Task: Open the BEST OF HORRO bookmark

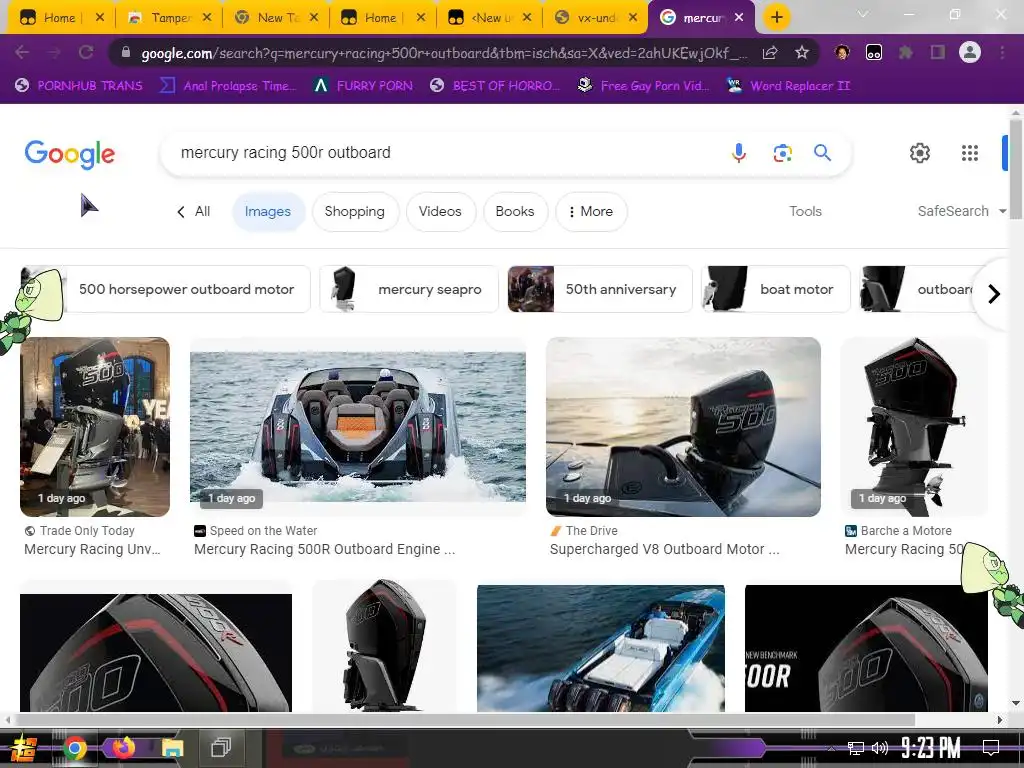Action: (495, 86)
